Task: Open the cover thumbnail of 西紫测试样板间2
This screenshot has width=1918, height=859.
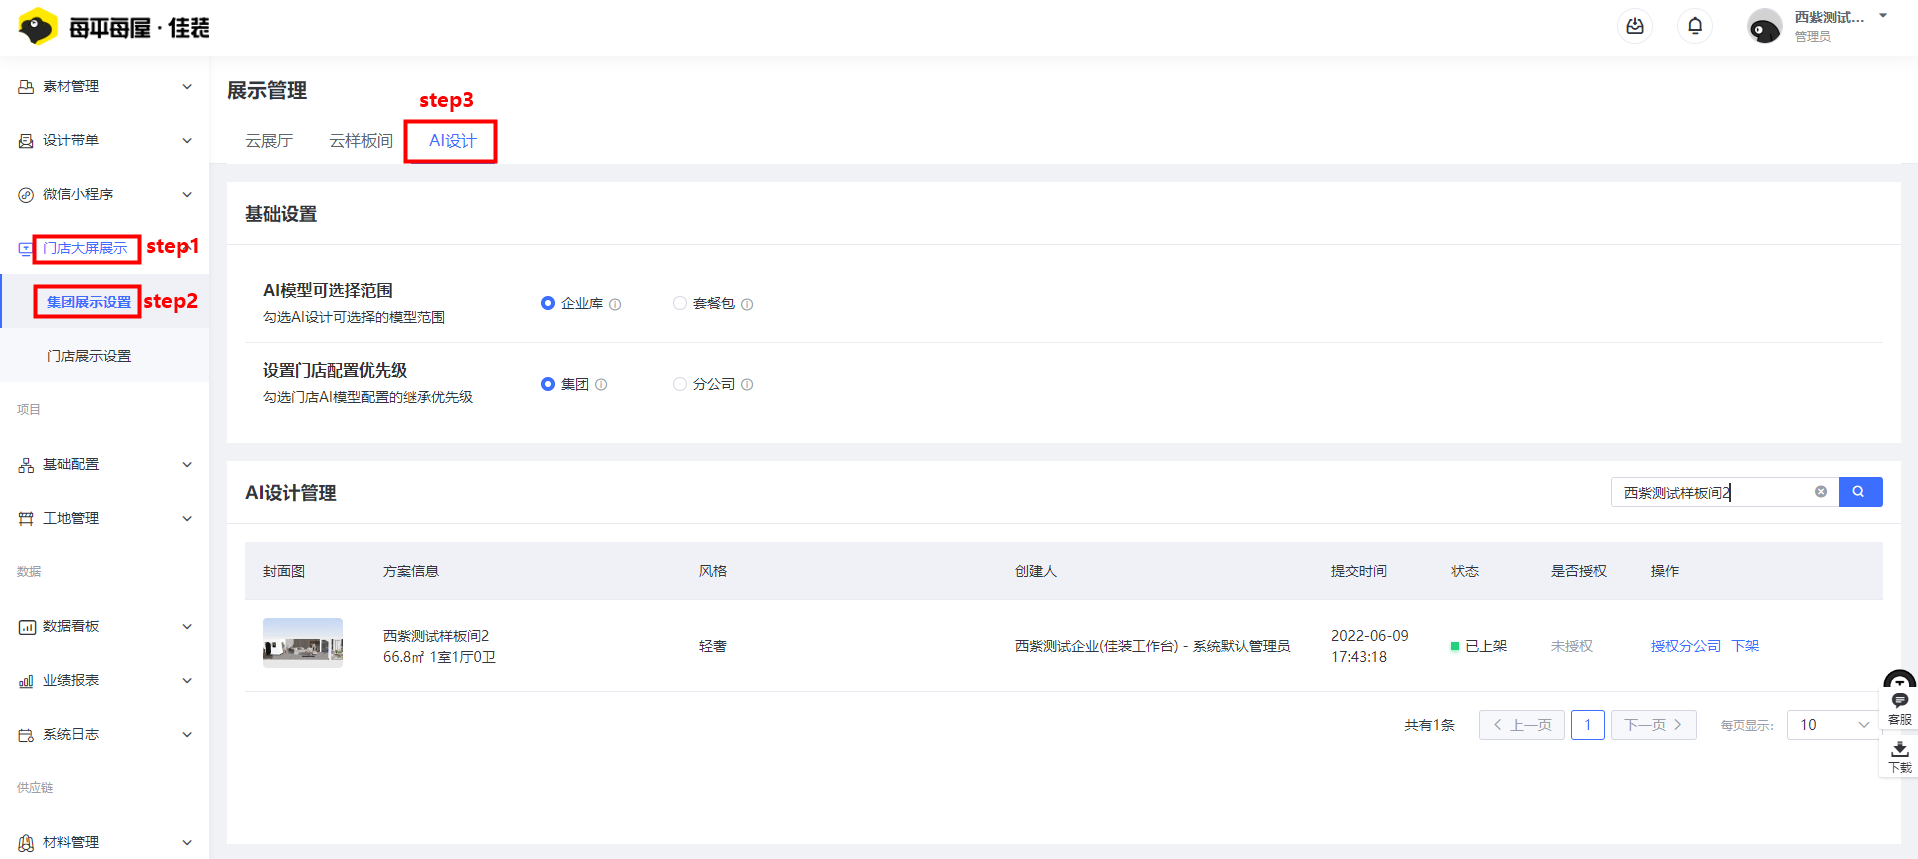Action: tap(303, 642)
